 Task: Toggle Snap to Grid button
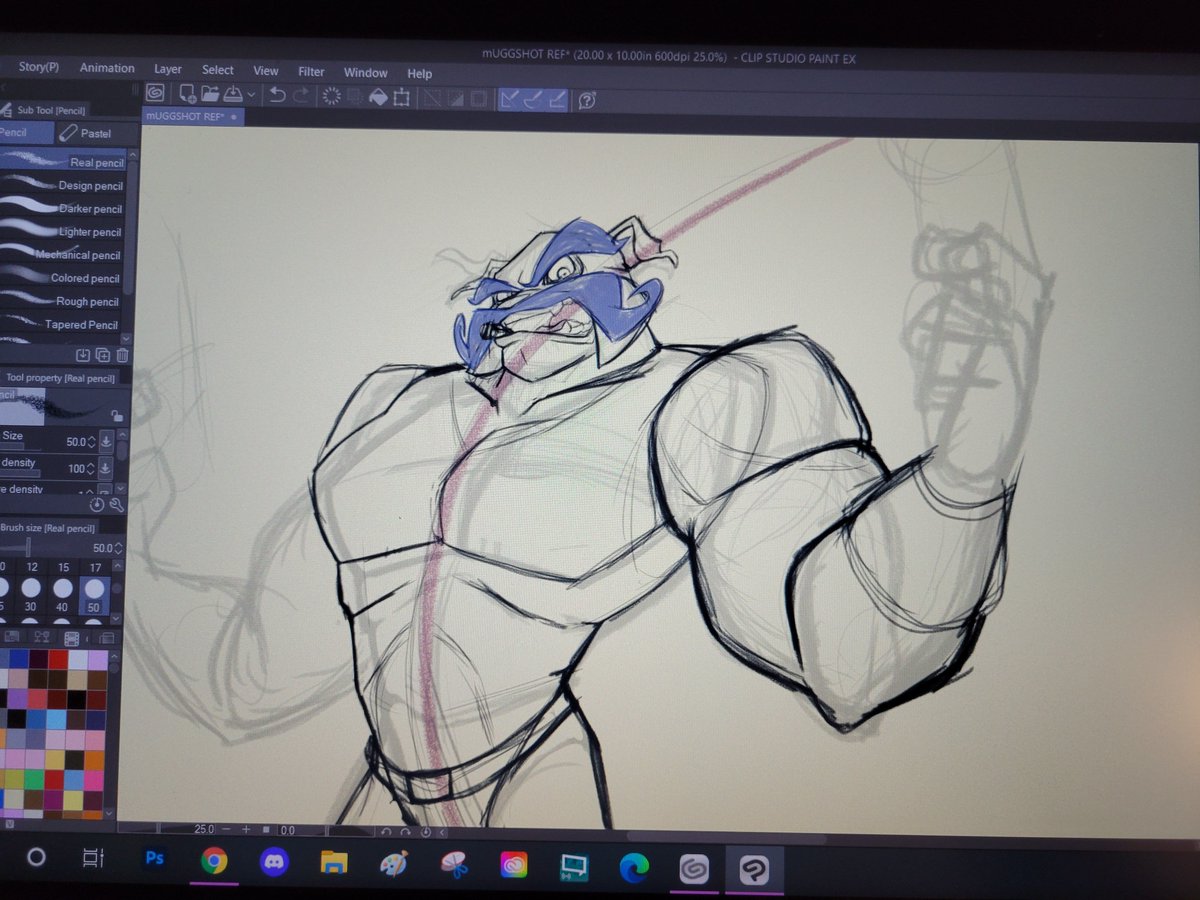pos(557,99)
